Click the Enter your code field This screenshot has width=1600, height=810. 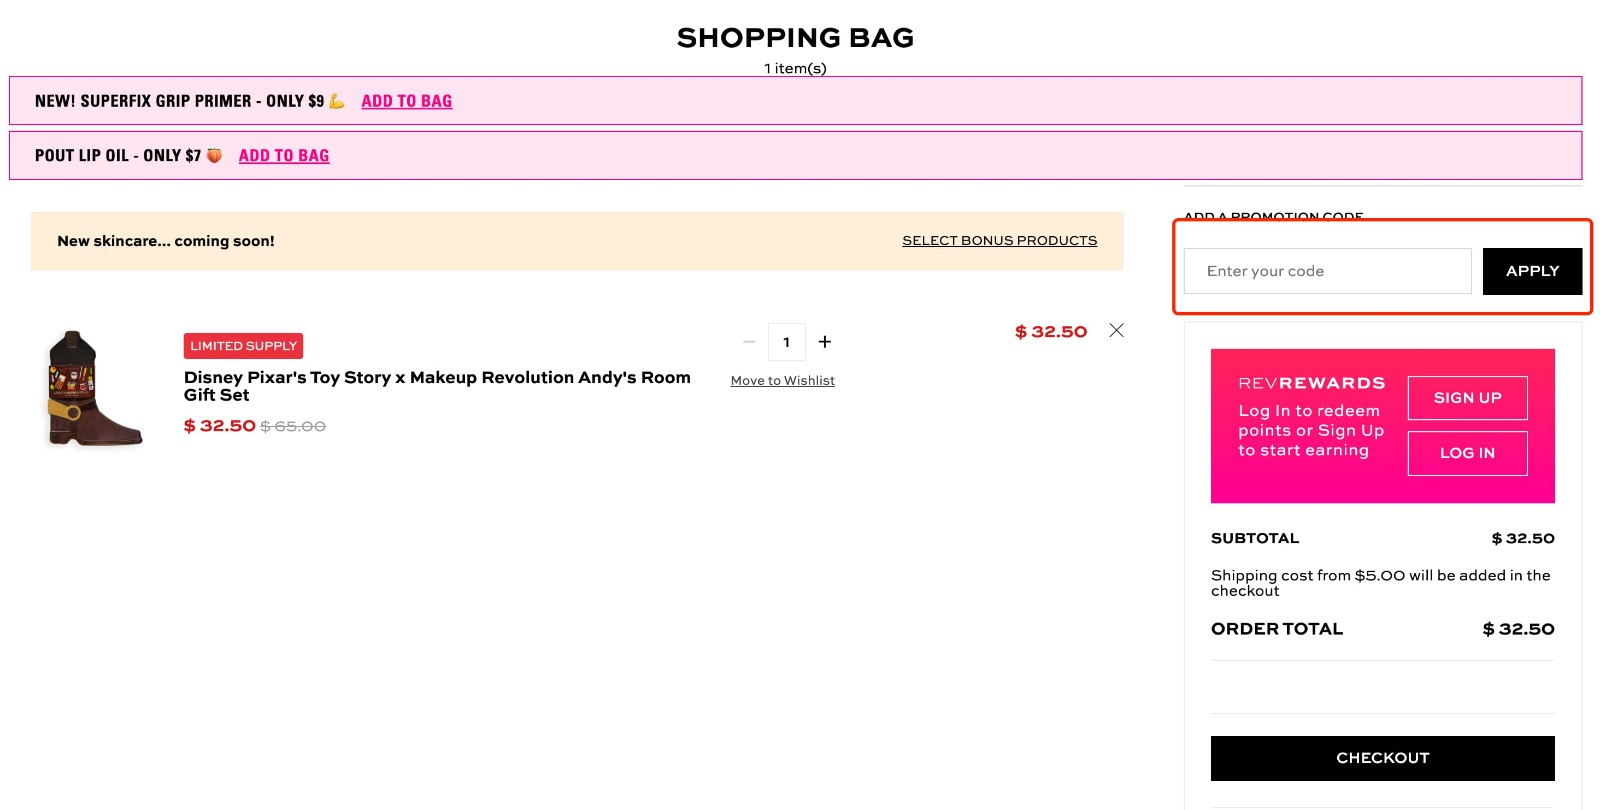[x=1327, y=270]
